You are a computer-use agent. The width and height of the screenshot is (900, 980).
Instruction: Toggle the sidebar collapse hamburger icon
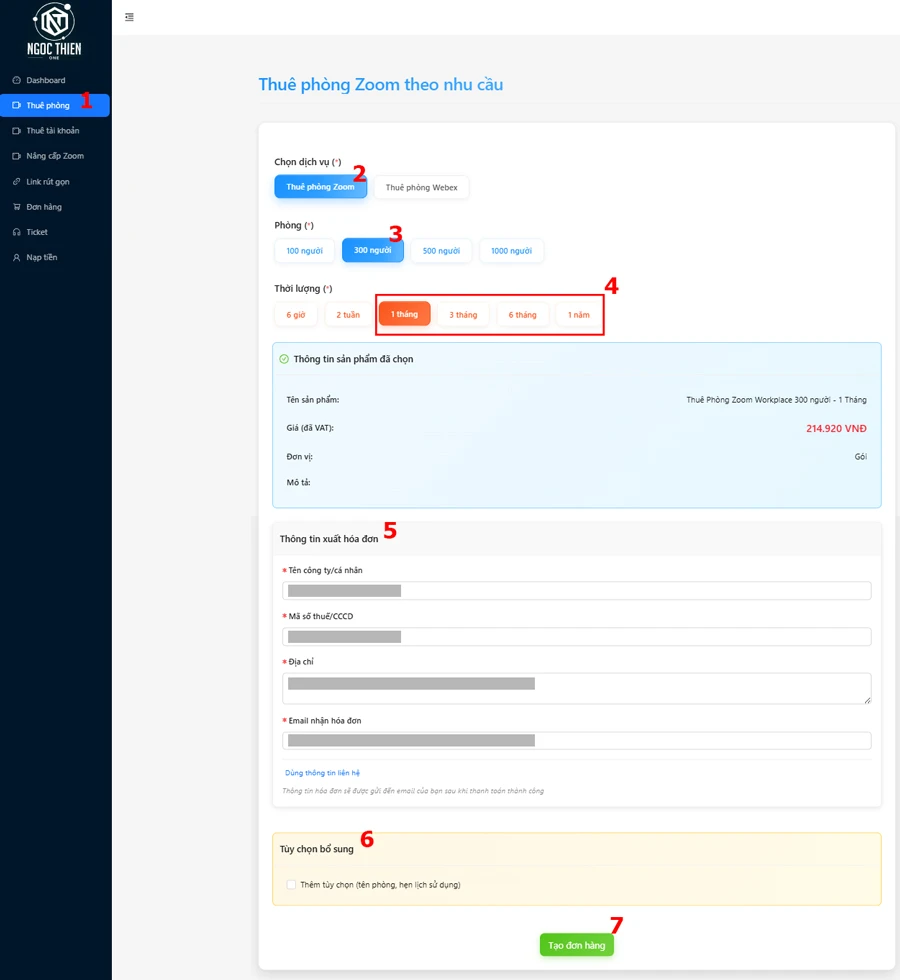(x=129, y=17)
